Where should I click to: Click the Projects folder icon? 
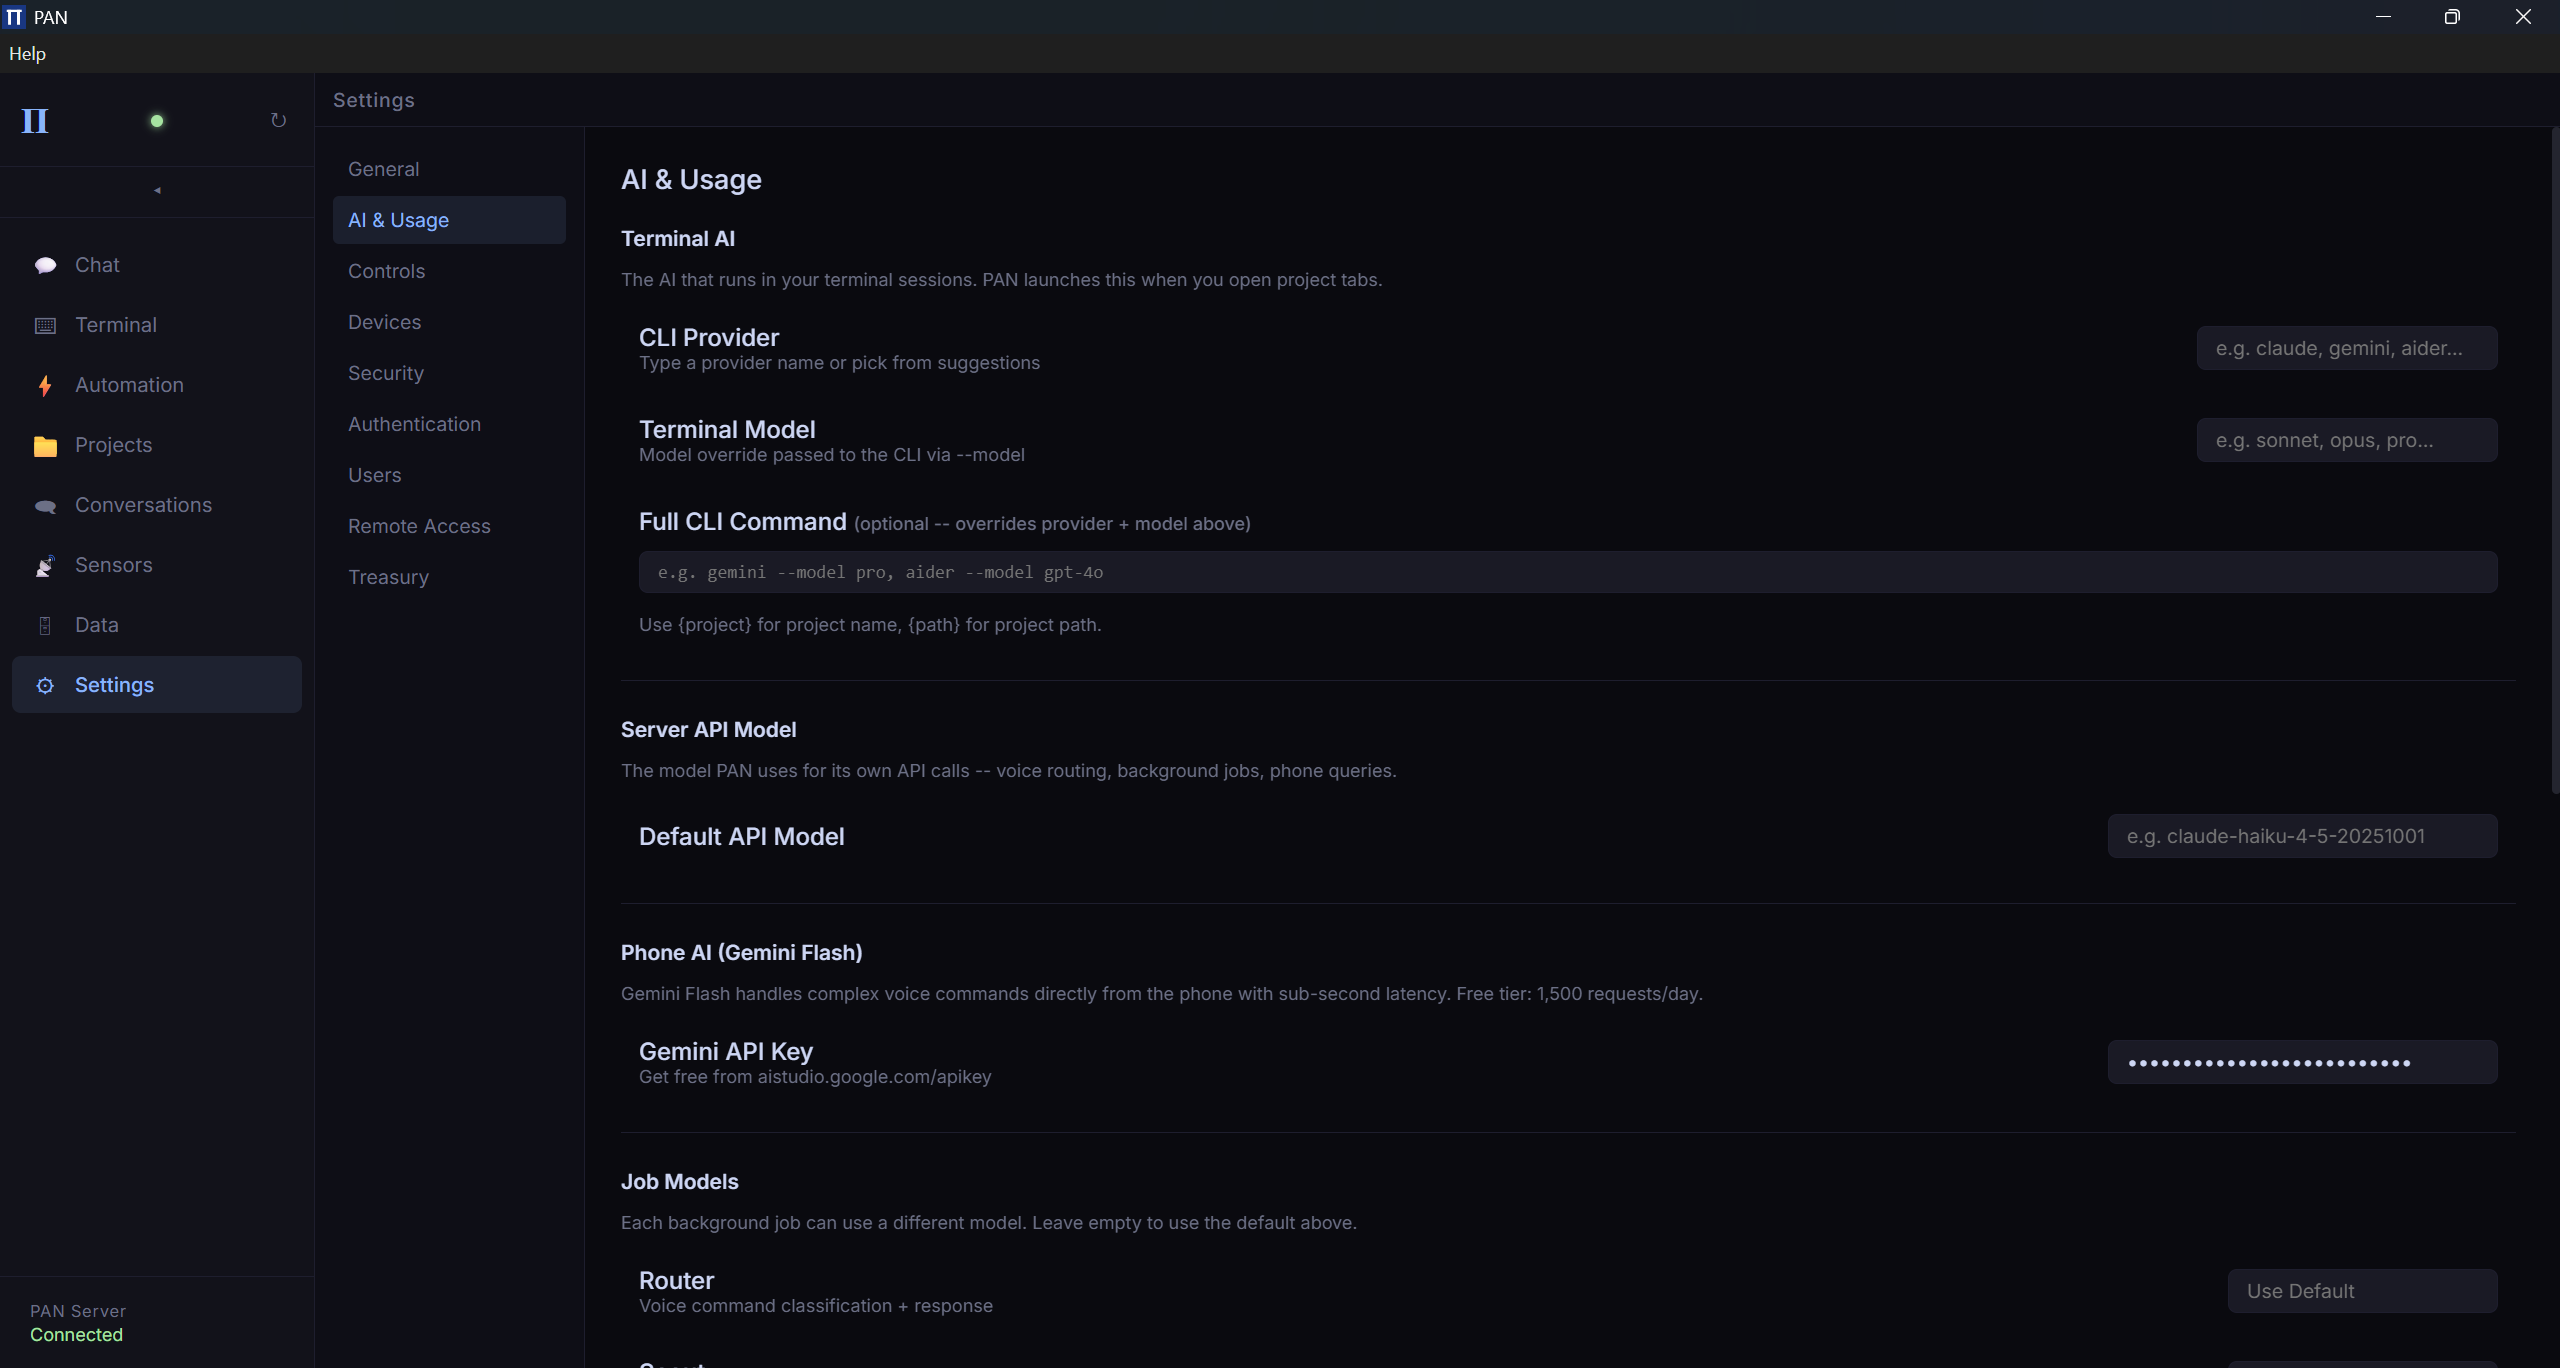(45, 446)
